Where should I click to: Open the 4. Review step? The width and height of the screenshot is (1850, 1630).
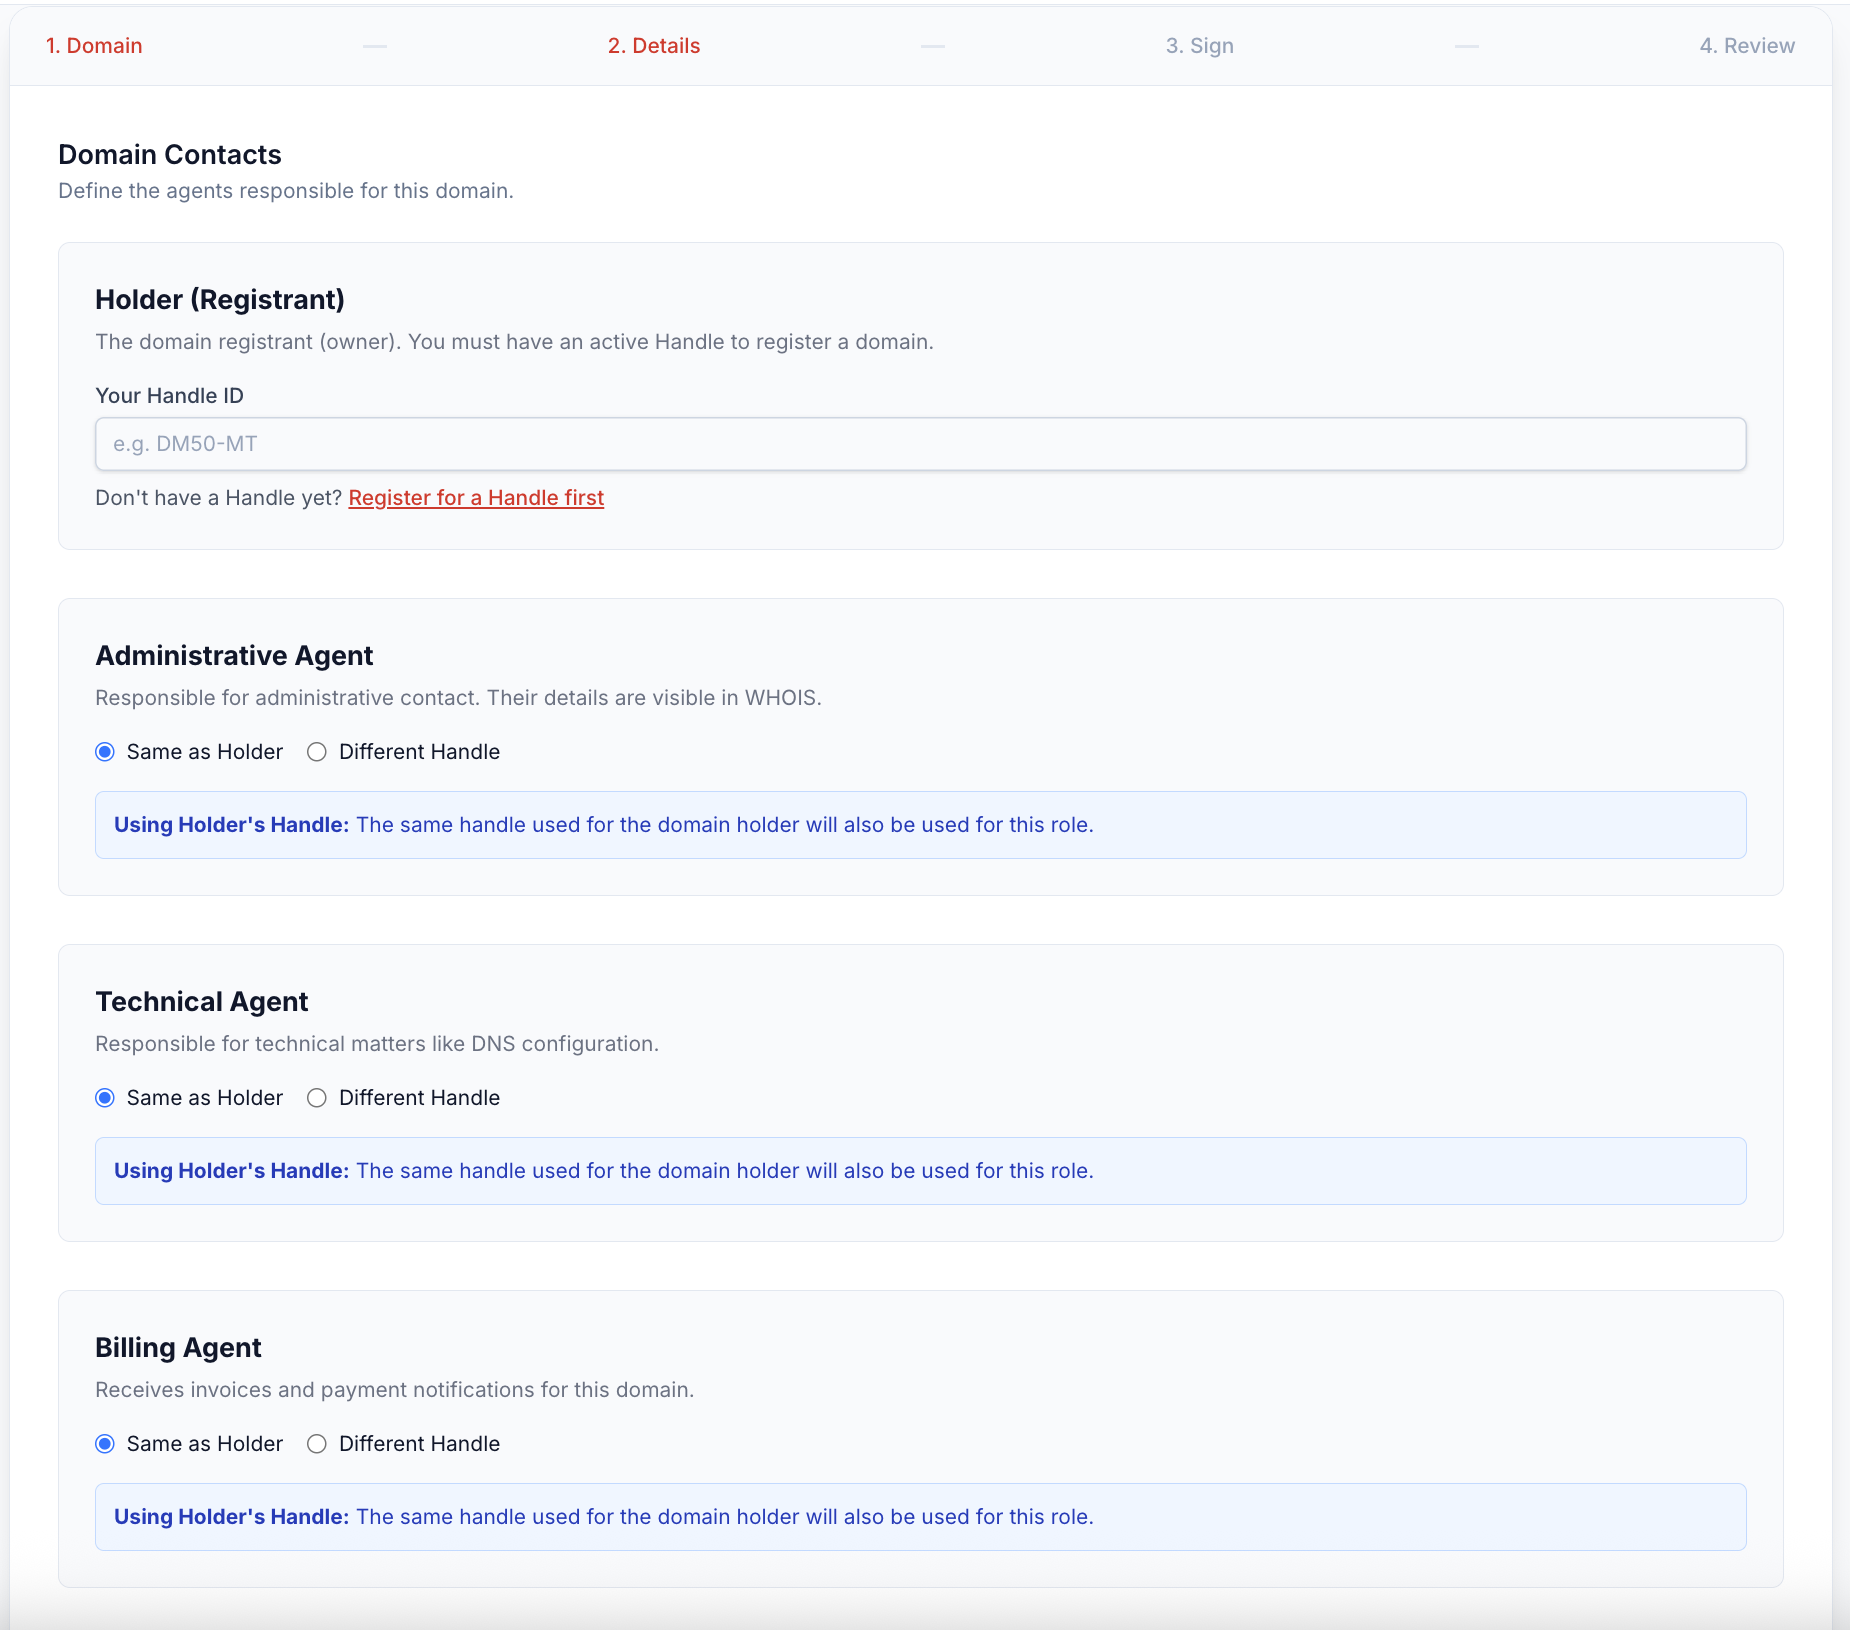click(x=1746, y=46)
